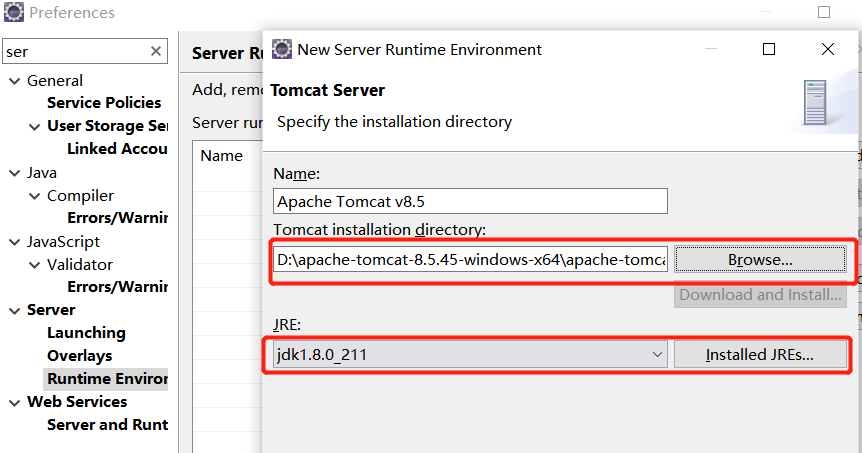The height and width of the screenshot is (453, 862).
Task: Select Errors/Warnings under Compiler
Action: coord(117,218)
